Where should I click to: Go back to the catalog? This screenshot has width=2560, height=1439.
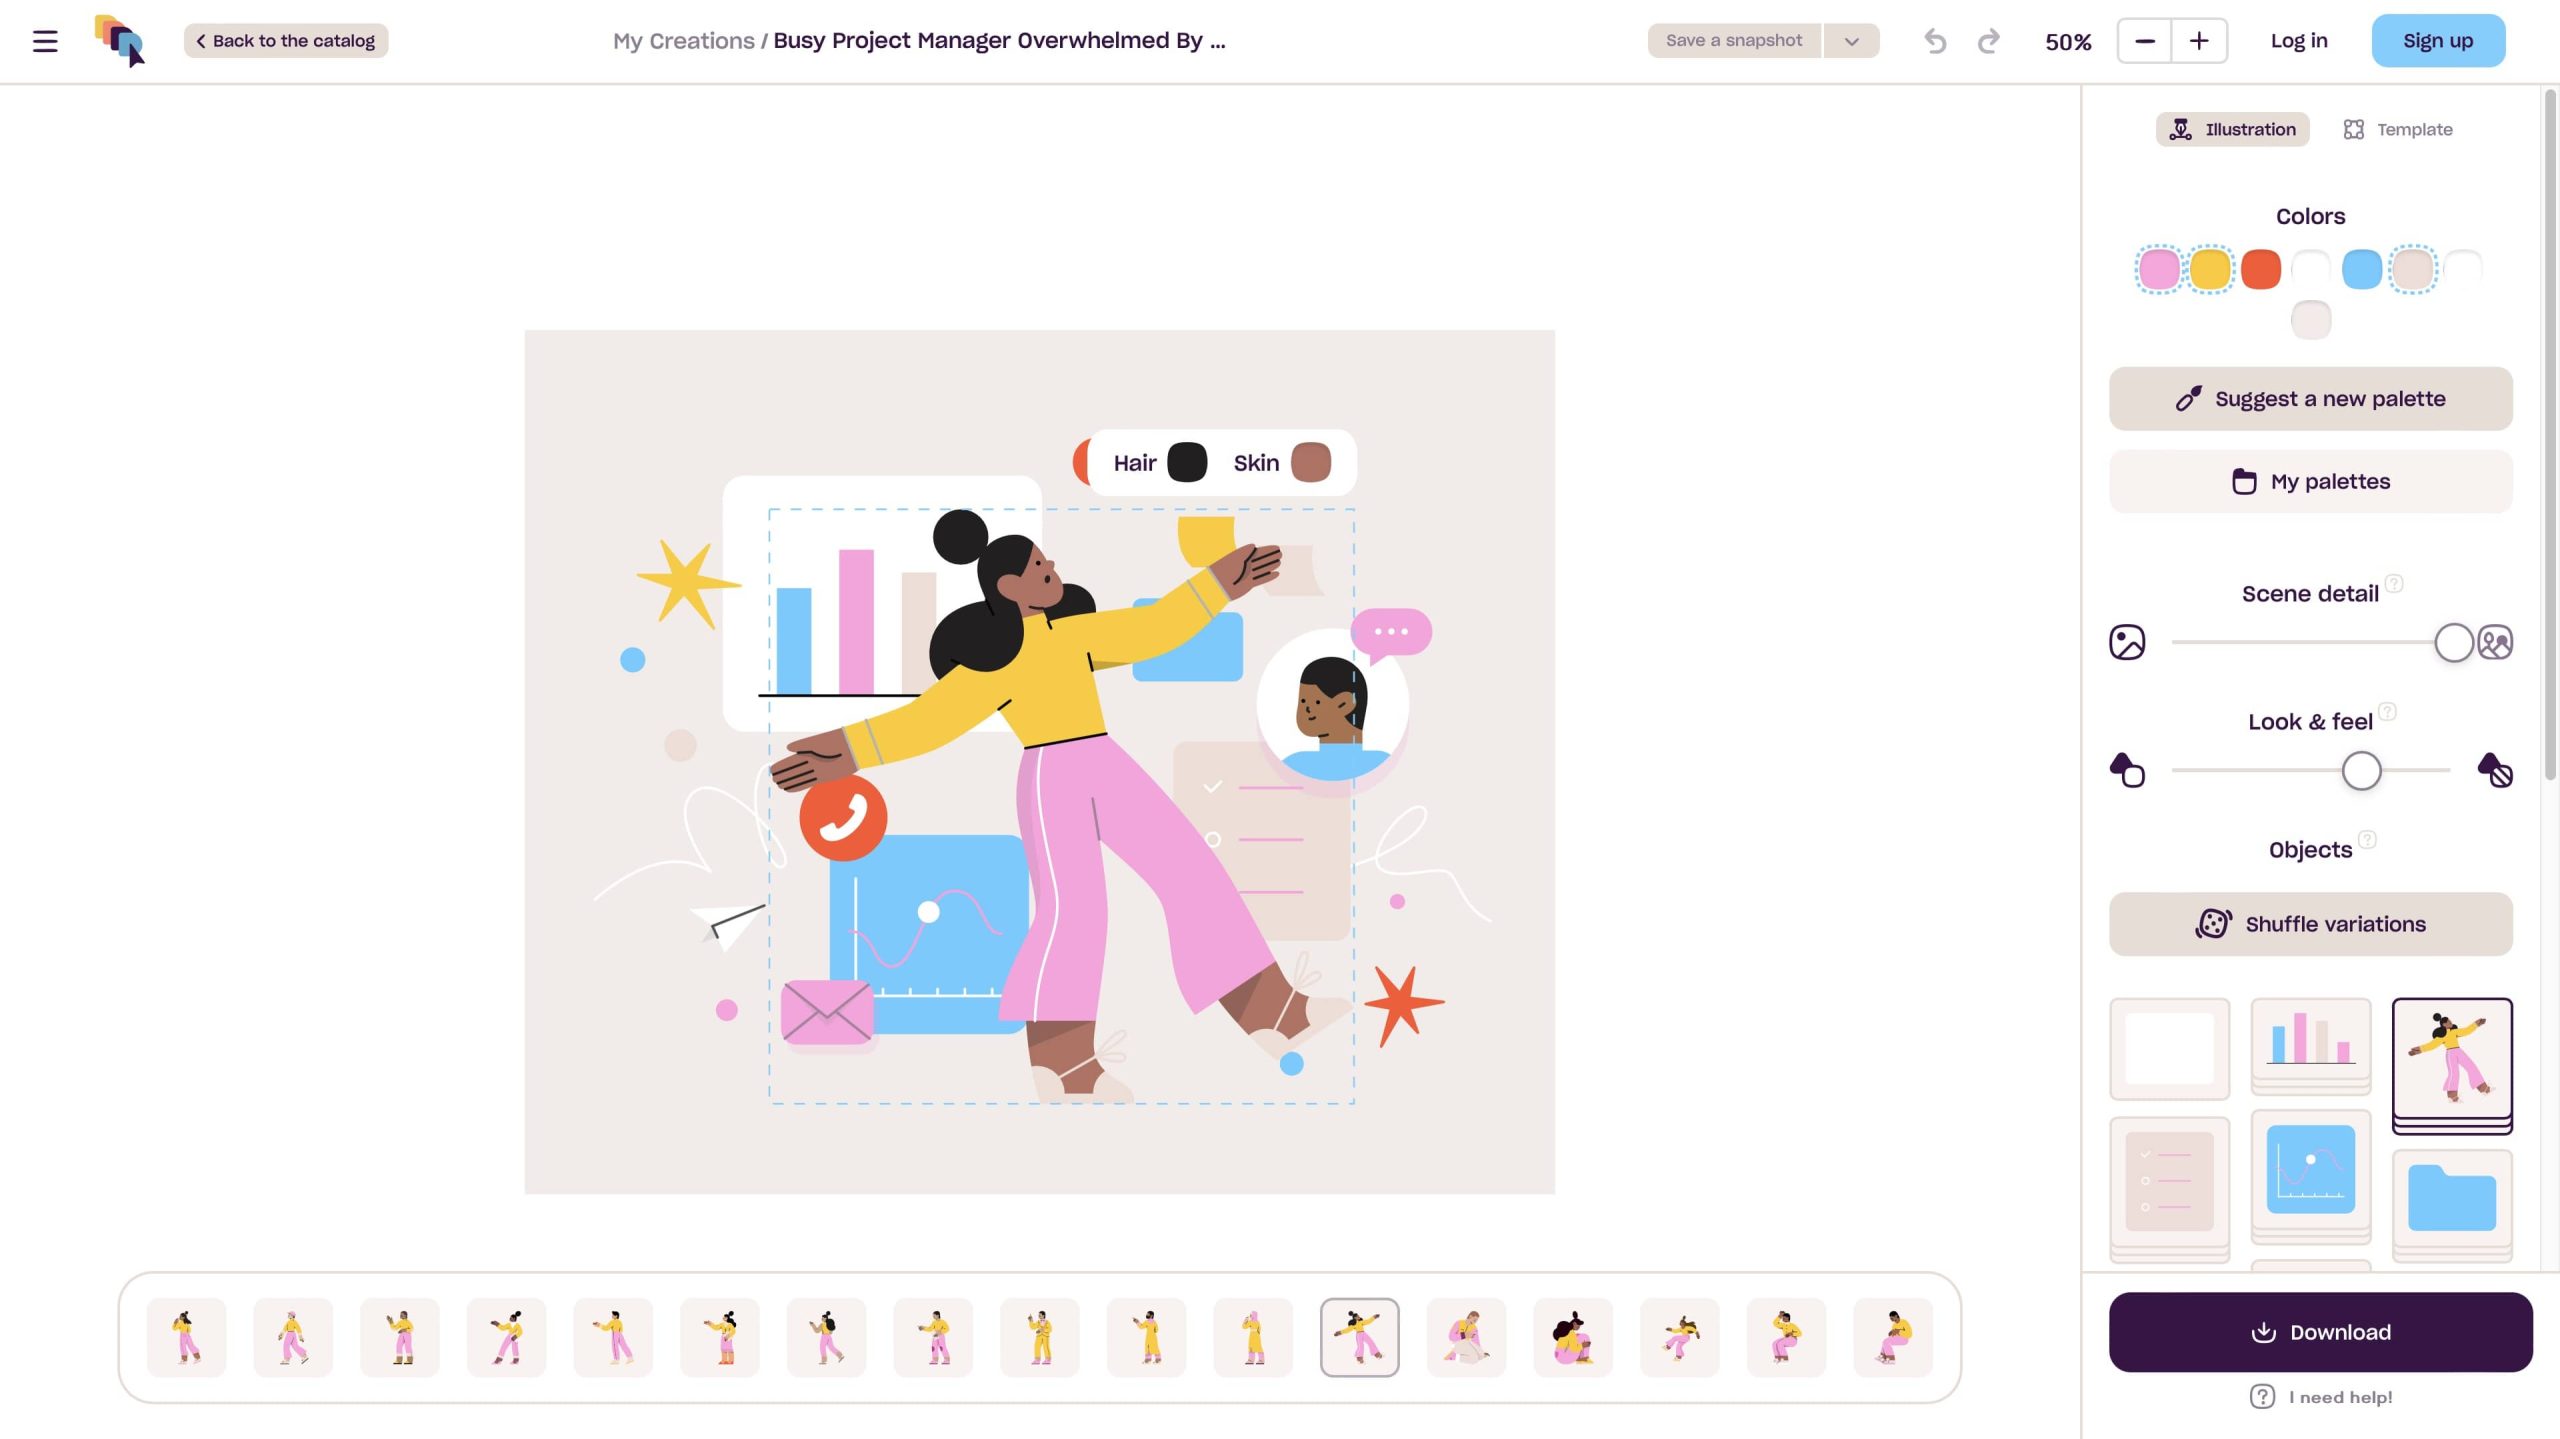(286, 41)
